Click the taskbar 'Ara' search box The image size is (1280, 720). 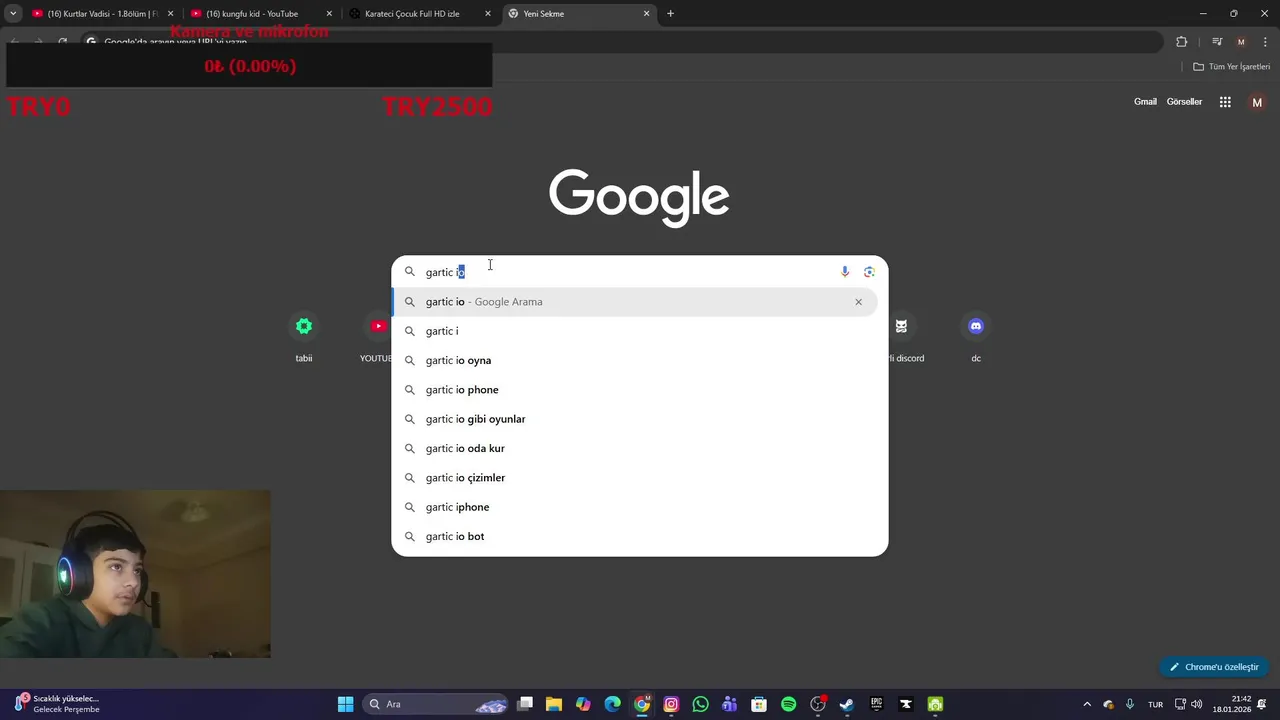(x=436, y=704)
